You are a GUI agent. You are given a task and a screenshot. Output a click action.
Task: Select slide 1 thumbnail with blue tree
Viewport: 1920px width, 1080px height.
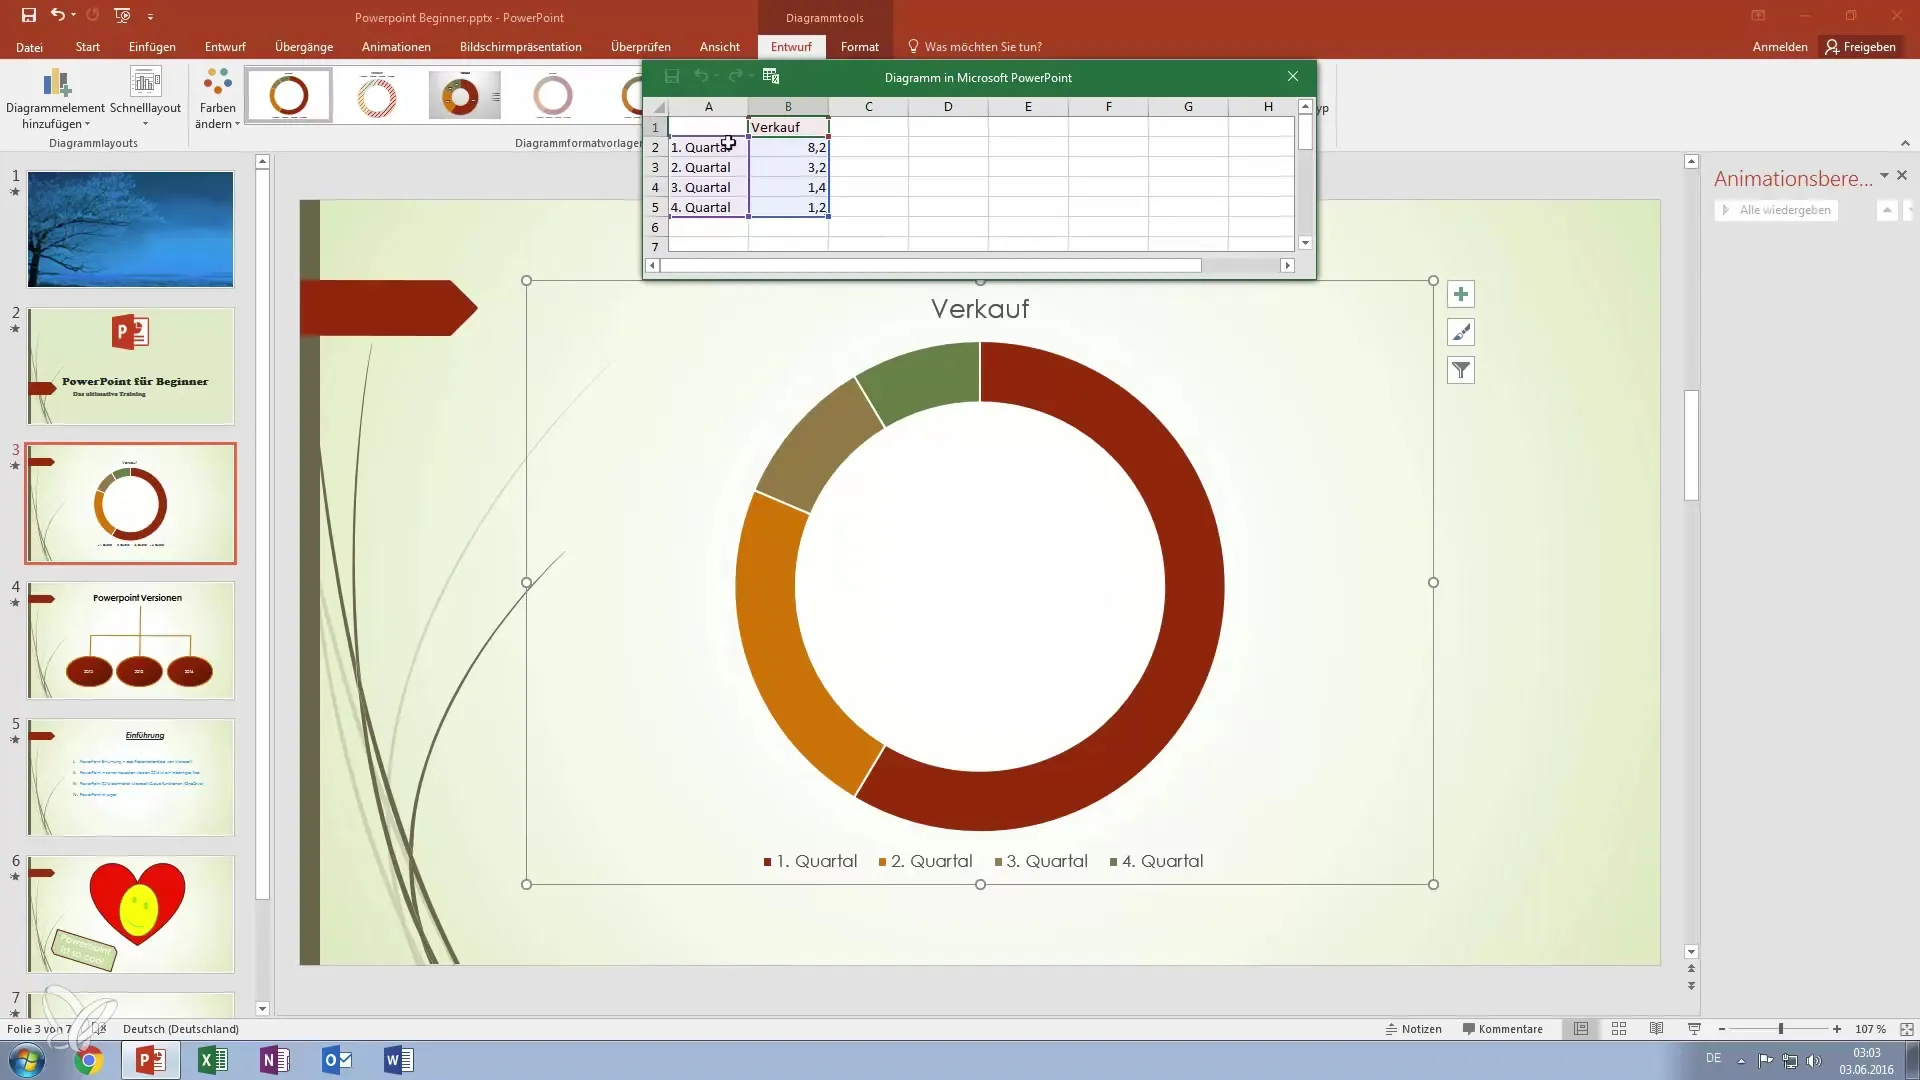[130, 229]
